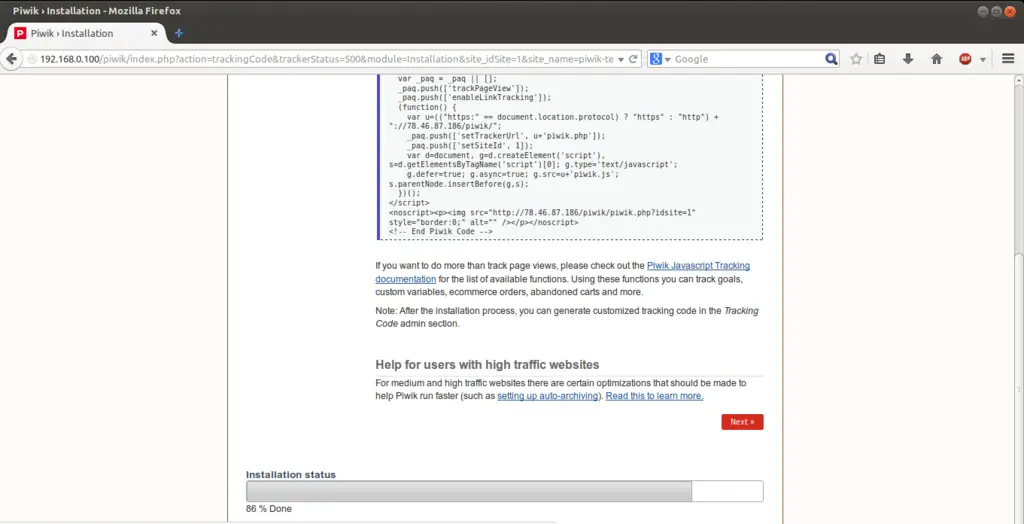Click the Piwik favicon on the tab
The height and width of the screenshot is (524, 1024).
[x=20, y=33]
